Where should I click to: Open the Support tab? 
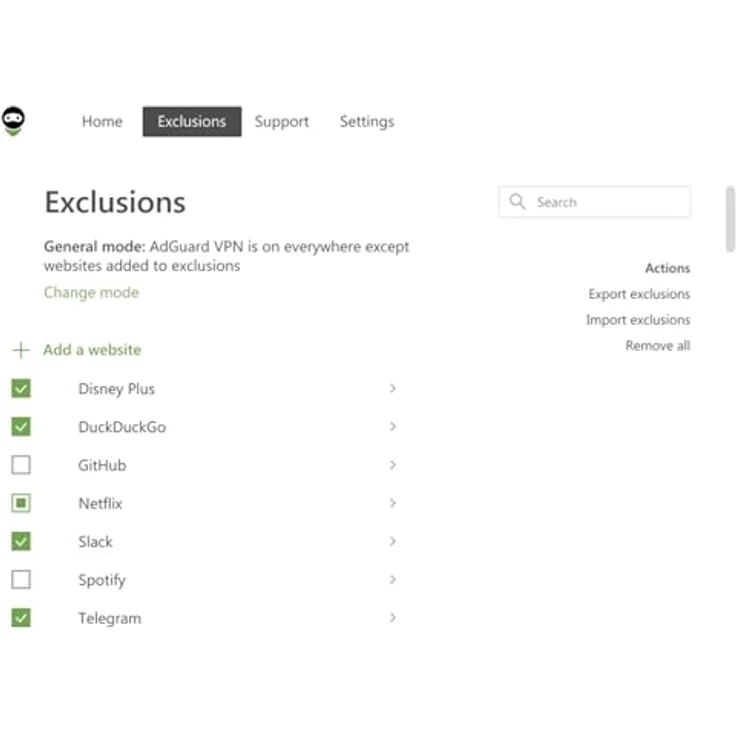[x=282, y=122]
